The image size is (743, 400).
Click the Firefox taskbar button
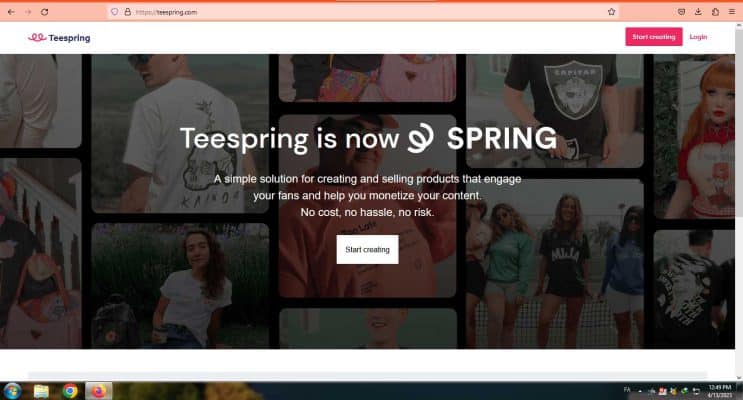coord(99,391)
